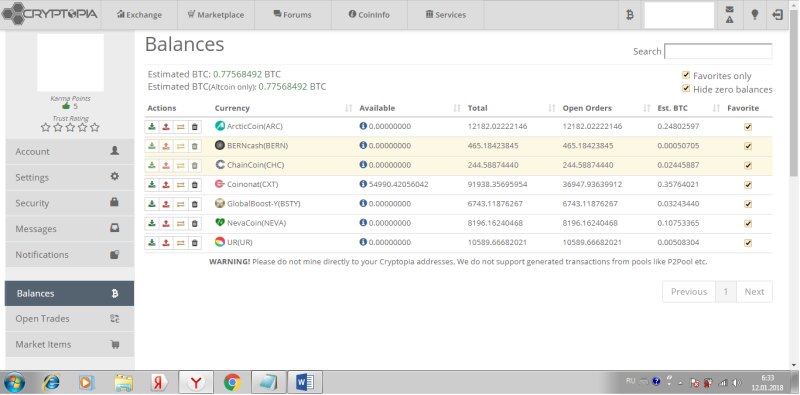Click the trash icon for UR(UR)
Viewport: 800px width, 395px height.
194,243
